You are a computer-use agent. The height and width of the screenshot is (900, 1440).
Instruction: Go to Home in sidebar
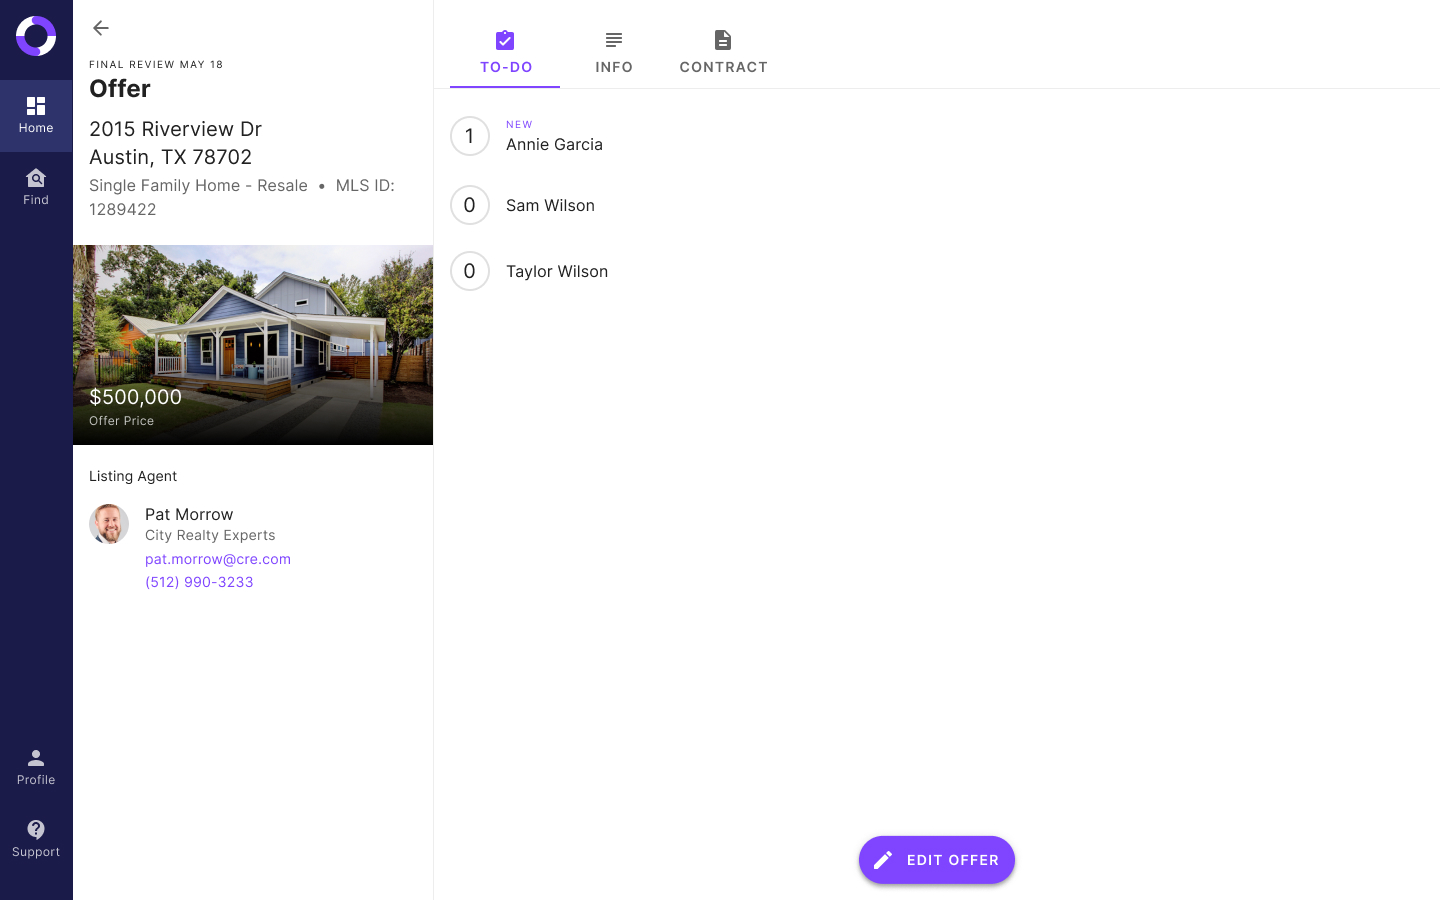[36, 115]
